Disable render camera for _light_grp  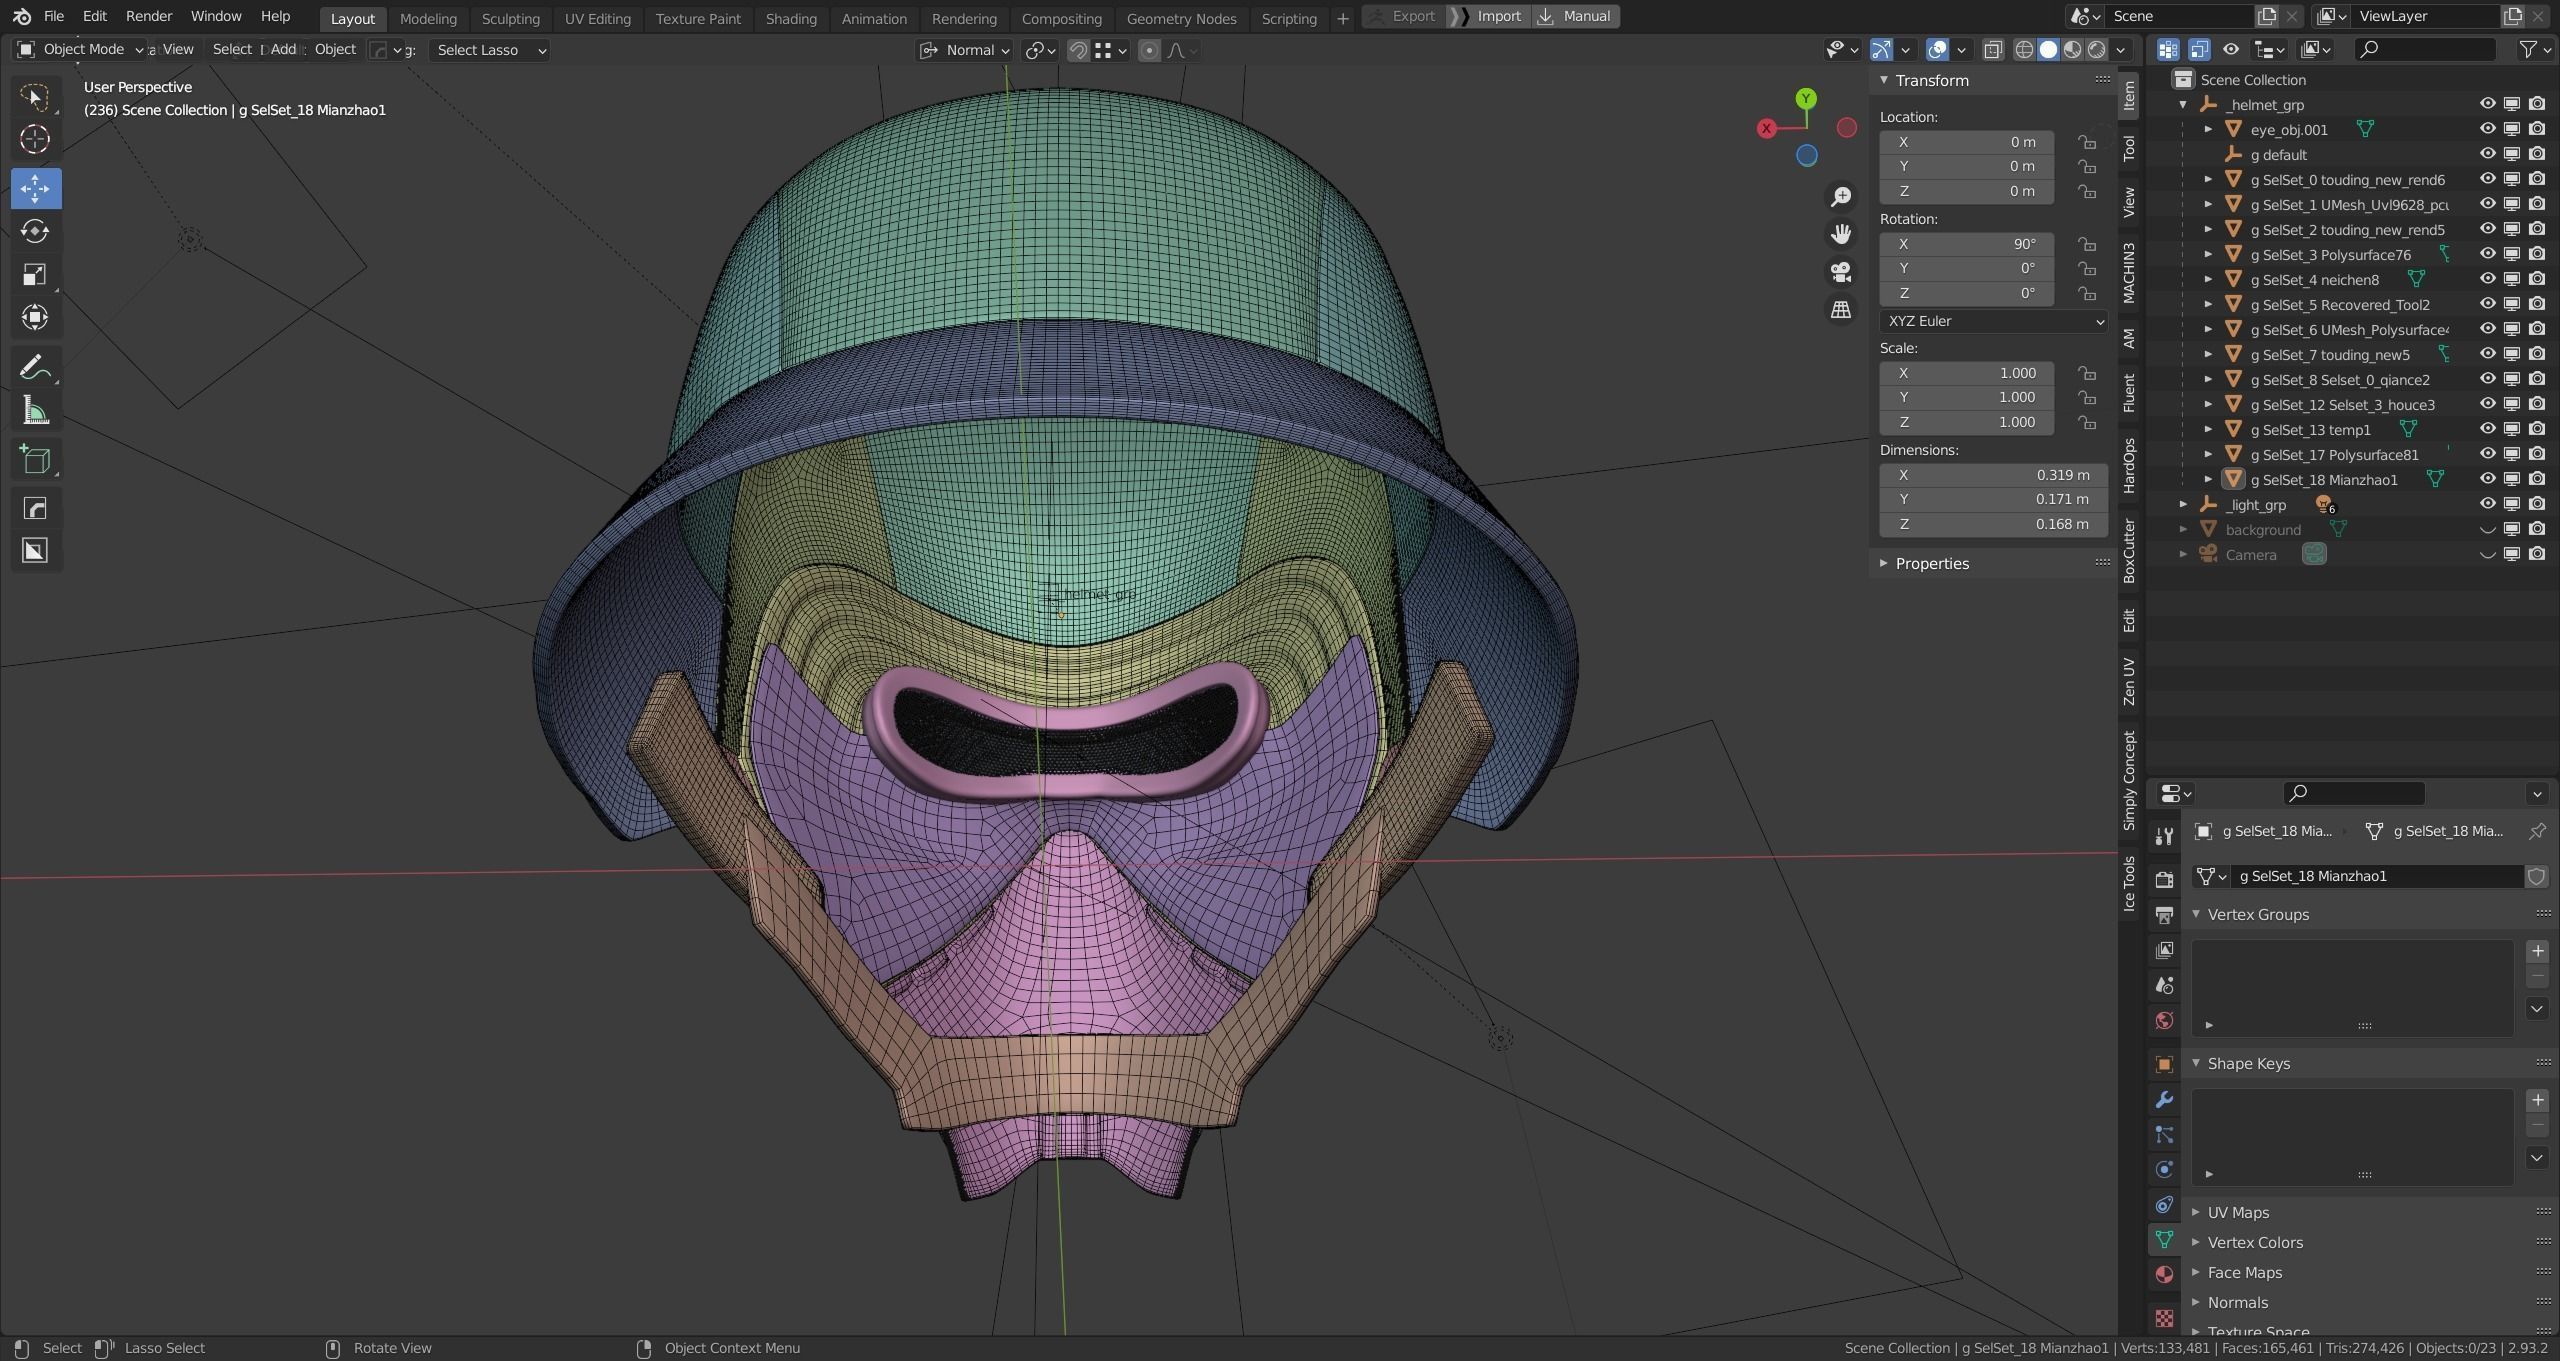point(2537,504)
